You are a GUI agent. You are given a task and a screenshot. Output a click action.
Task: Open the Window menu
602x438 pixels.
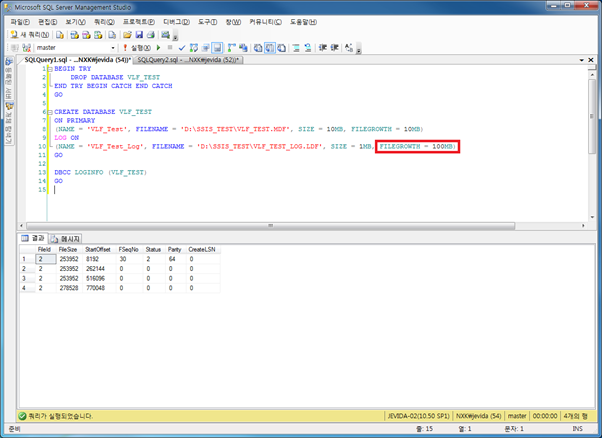[233, 22]
